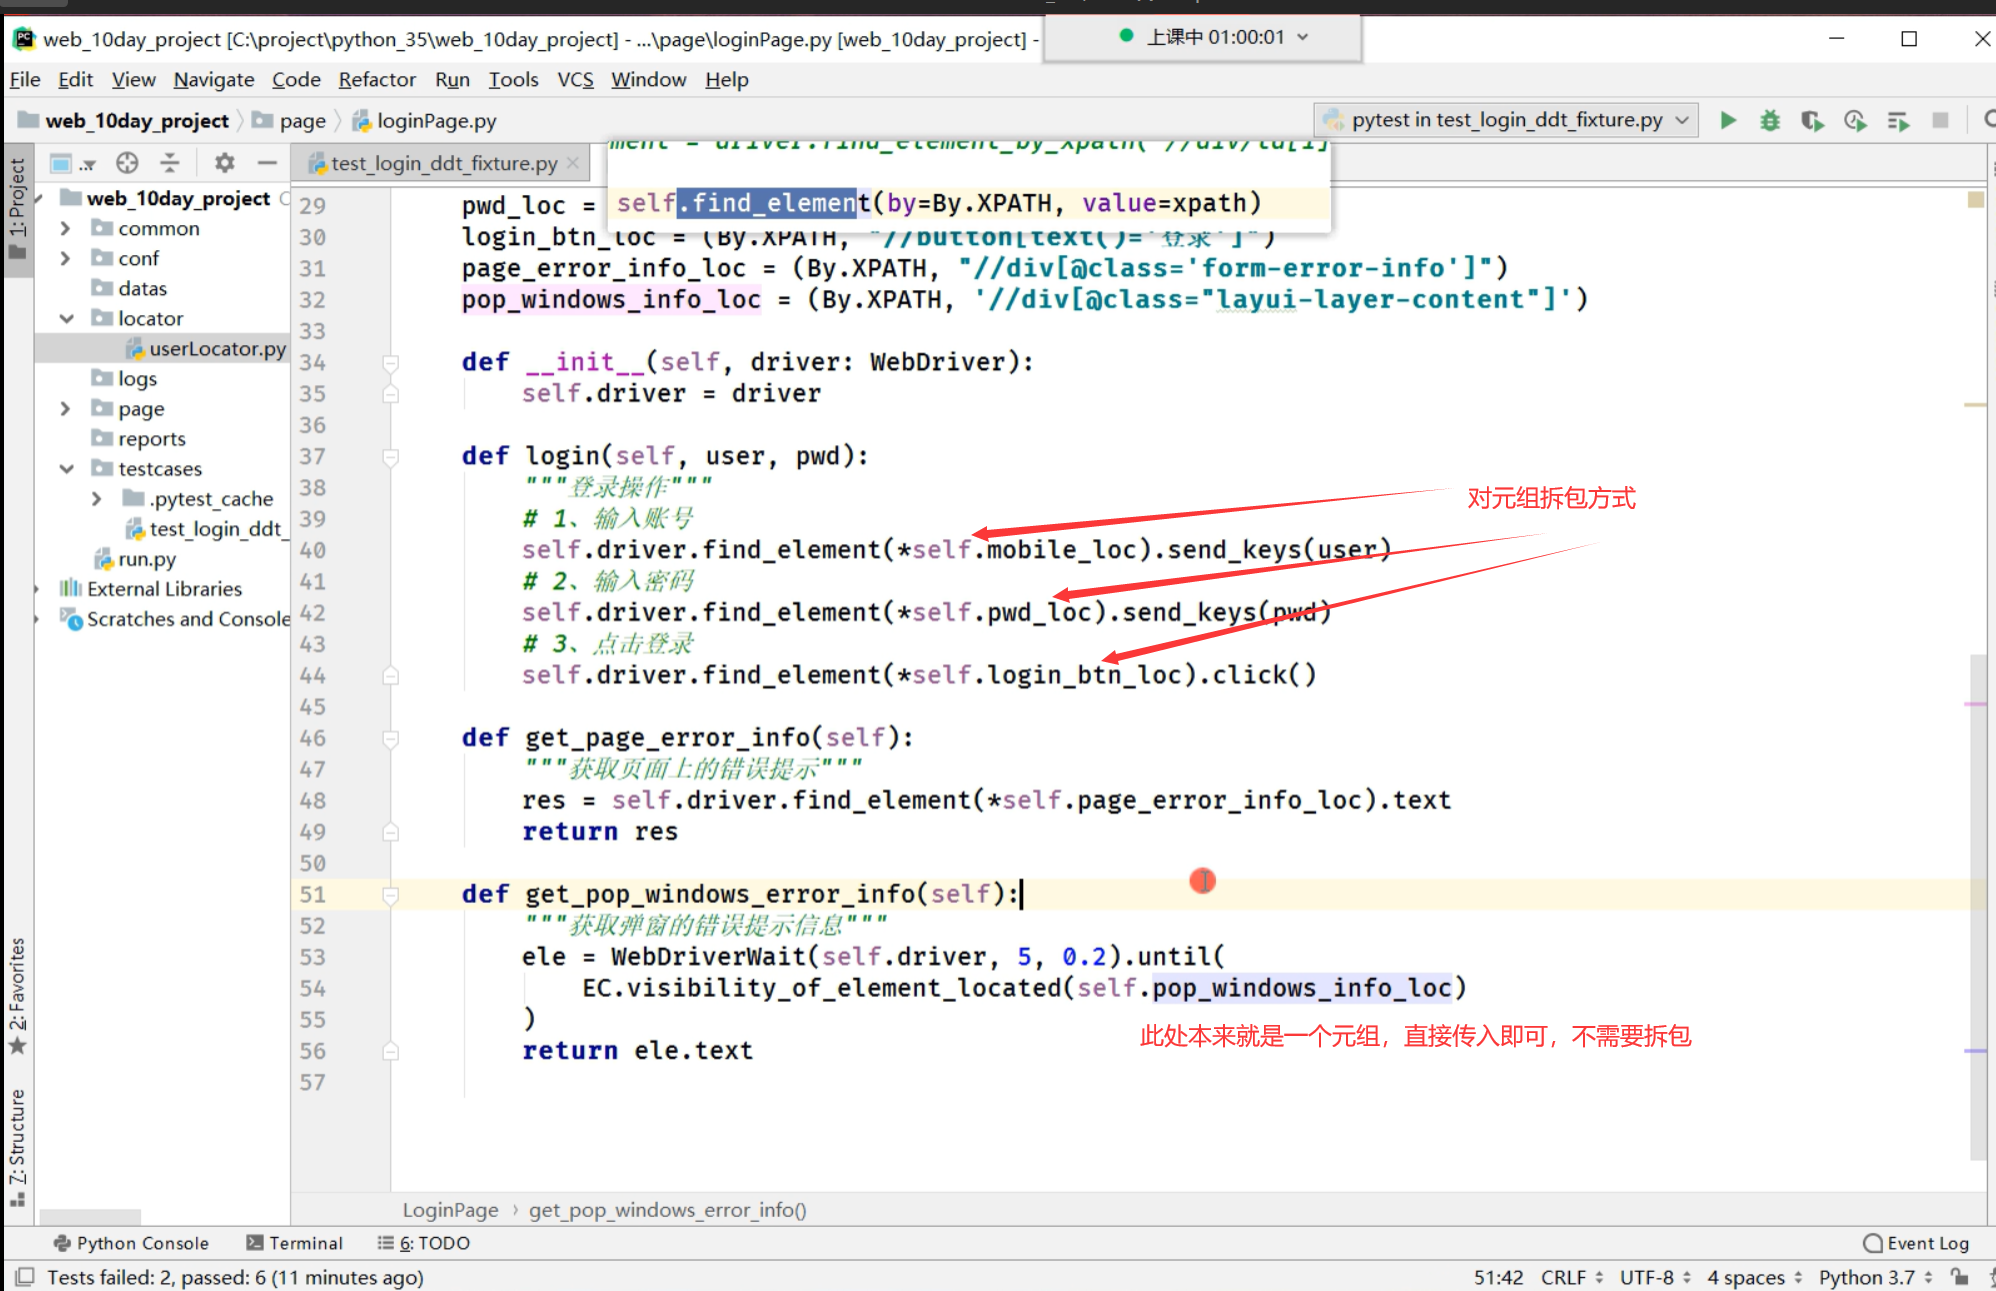Toggle the fold marker at get_pop_windows_error_info definition
The height and width of the screenshot is (1291, 1996).
pos(391,895)
